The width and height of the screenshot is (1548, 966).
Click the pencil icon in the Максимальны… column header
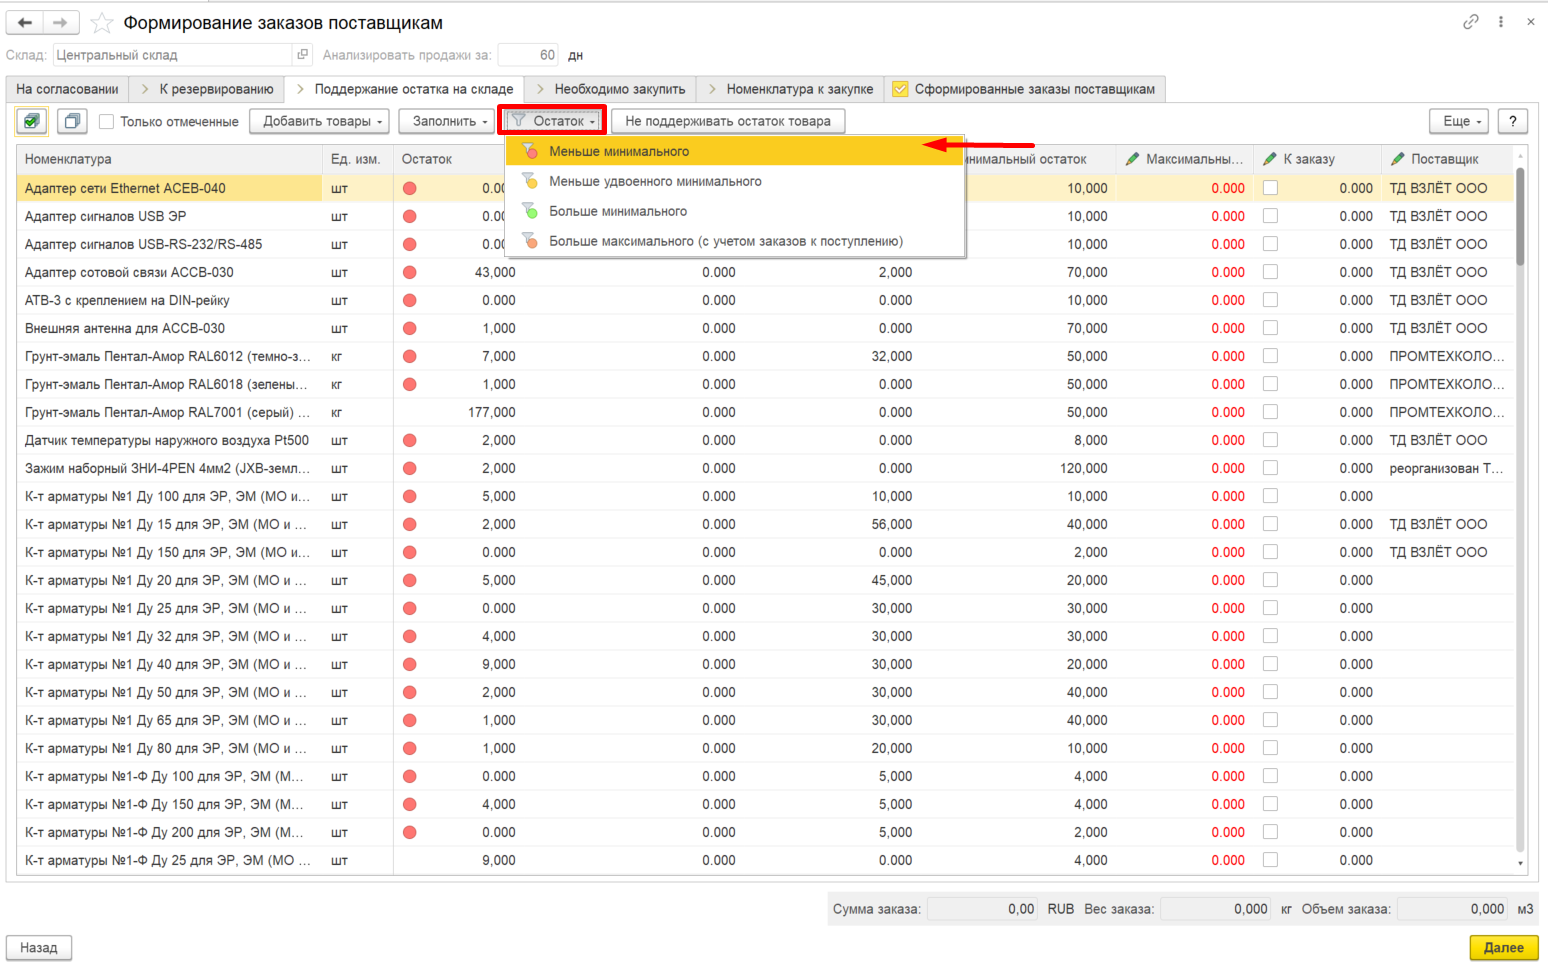[1133, 159]
